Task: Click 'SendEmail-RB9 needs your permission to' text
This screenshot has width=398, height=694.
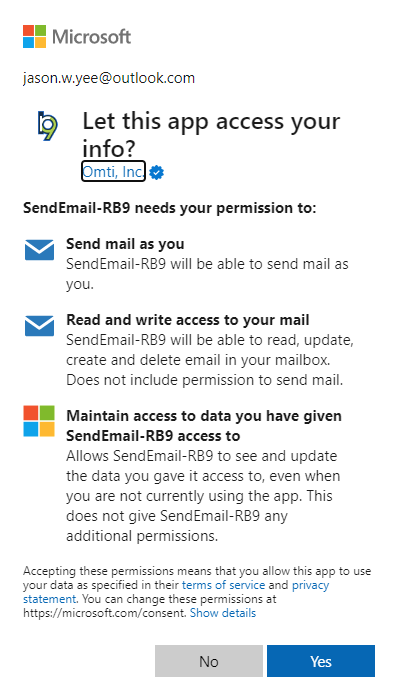Action: tap(170, 208)
